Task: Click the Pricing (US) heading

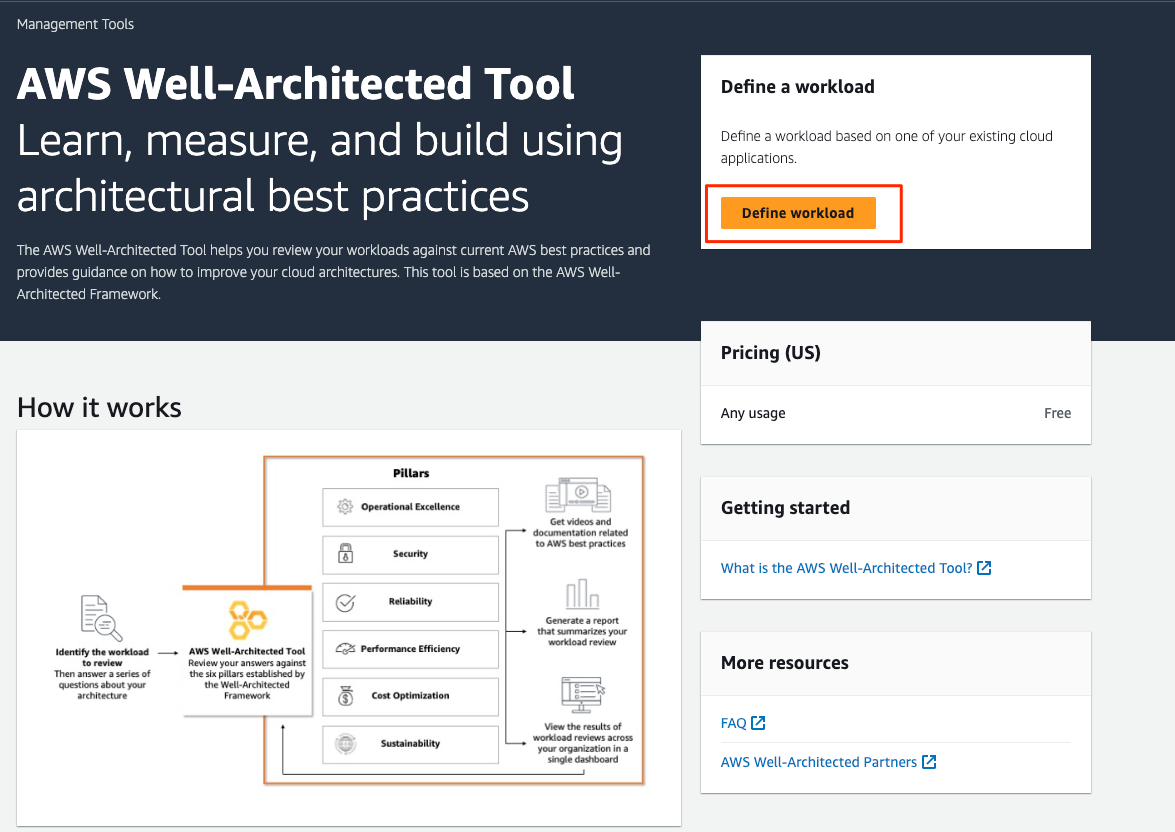Action: [x=770, y=353]
